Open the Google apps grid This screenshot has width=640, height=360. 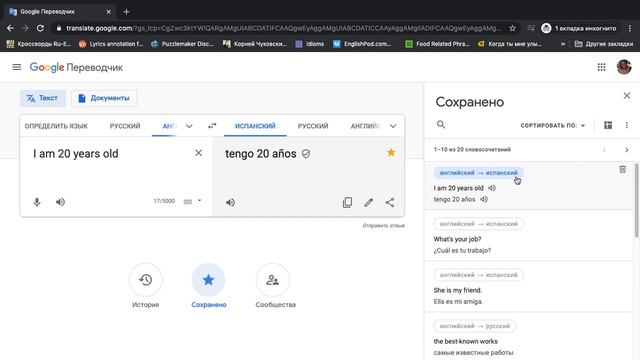pyautogui.click(x=601, y=67)
